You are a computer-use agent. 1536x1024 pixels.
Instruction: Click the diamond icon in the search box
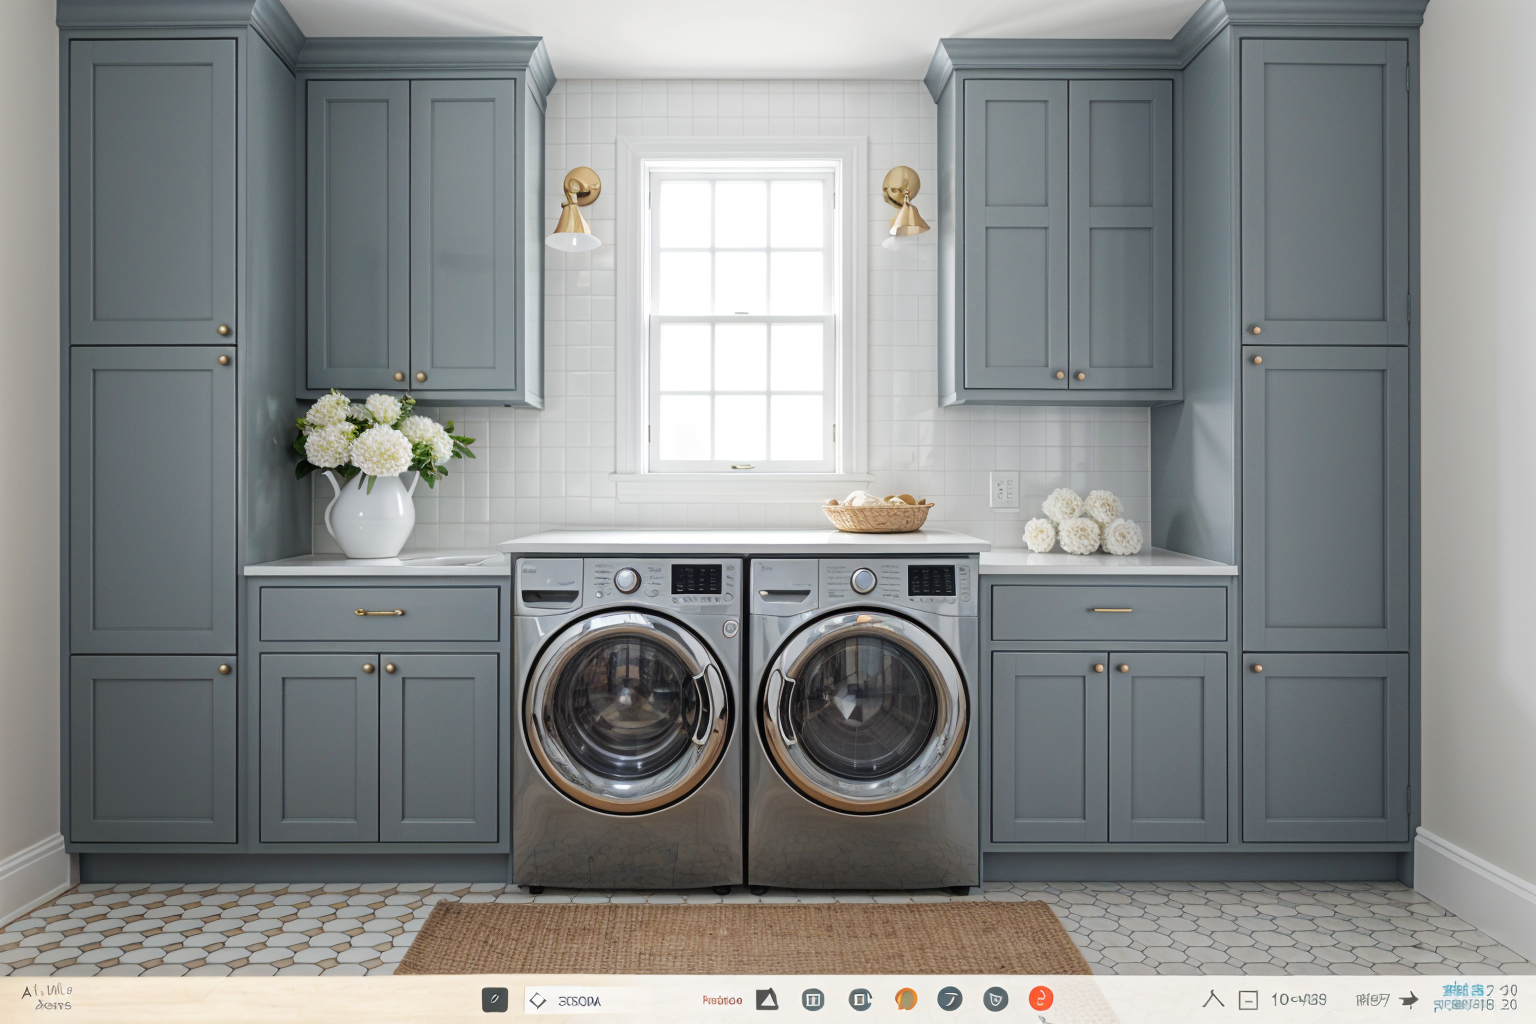point(538,1000)
